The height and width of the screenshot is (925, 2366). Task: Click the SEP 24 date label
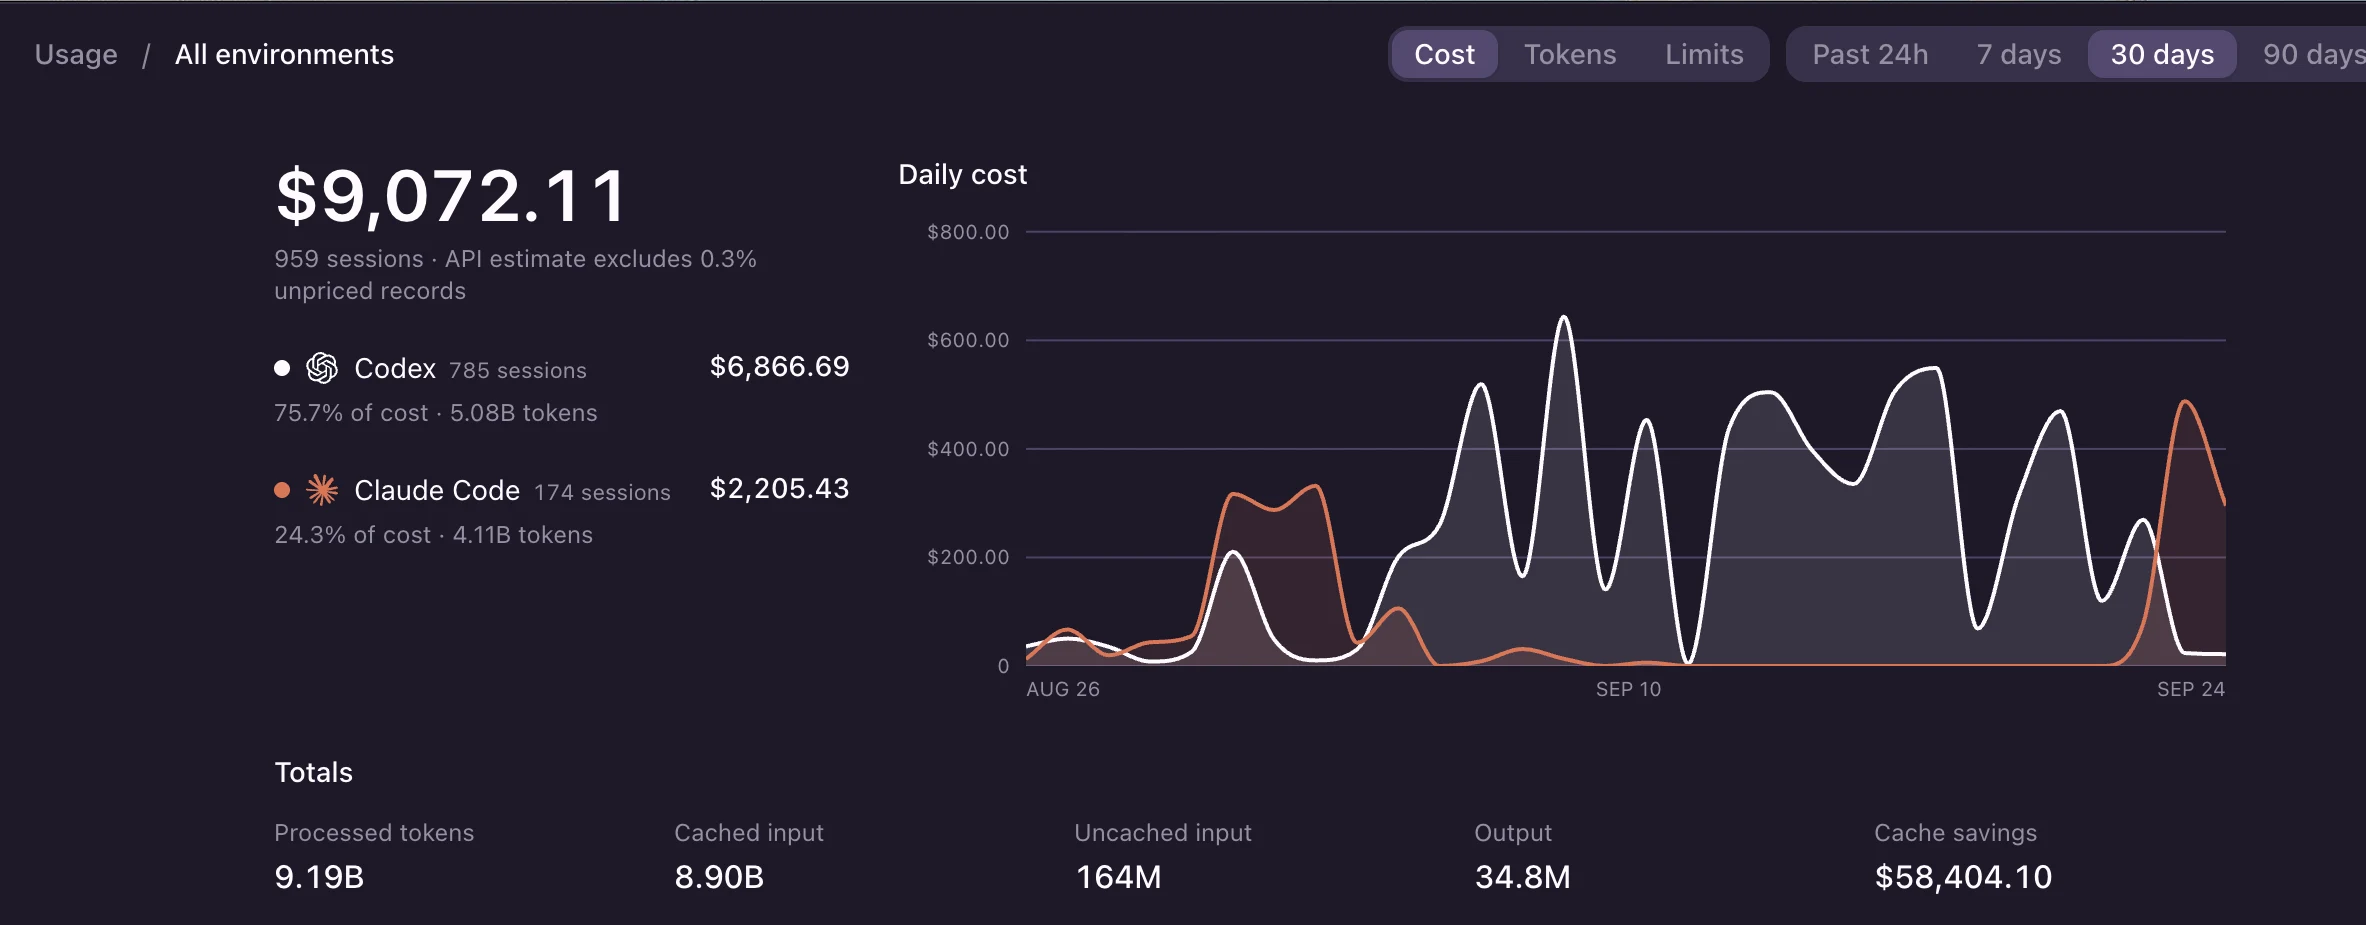click(x=2191, y=689)
